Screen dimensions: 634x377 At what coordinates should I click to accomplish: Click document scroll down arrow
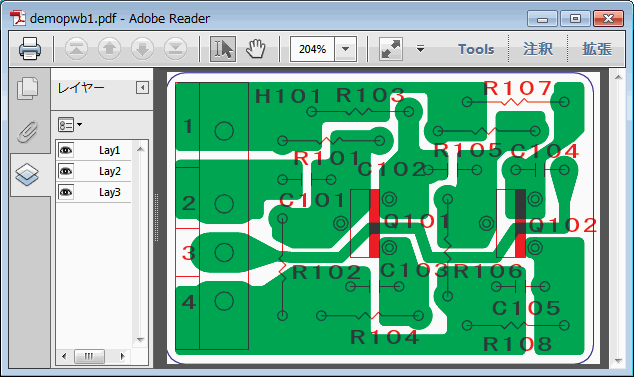(x=618, y=360)
